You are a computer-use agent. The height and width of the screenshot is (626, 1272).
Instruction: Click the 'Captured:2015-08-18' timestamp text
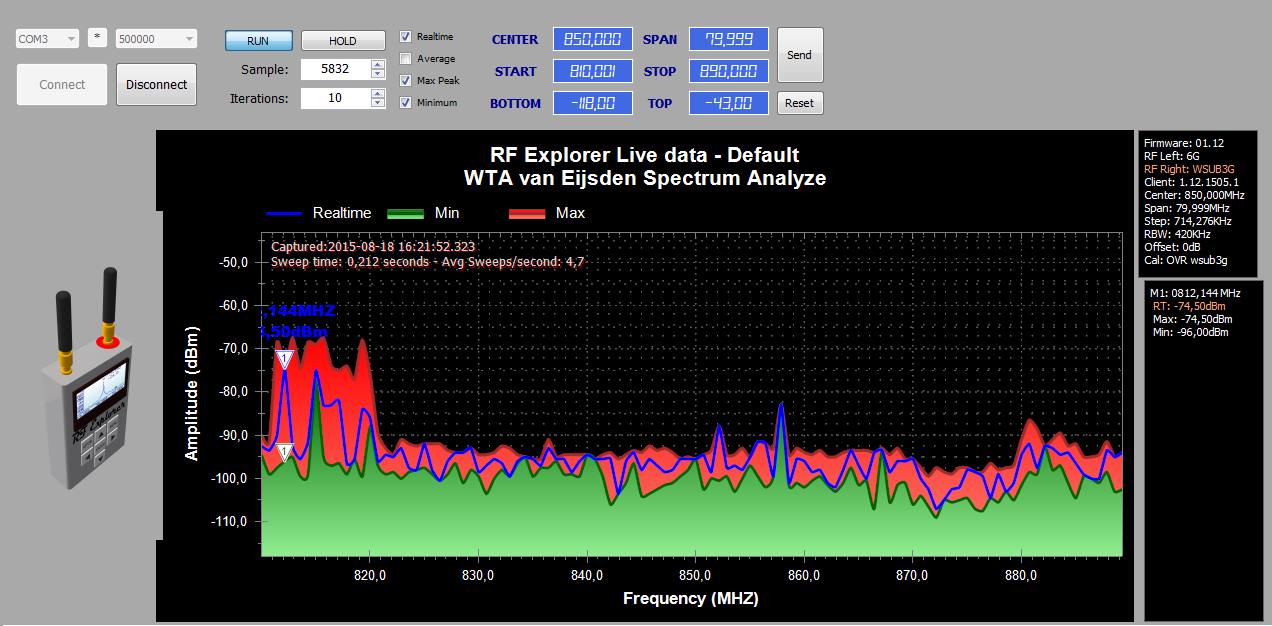373,246
